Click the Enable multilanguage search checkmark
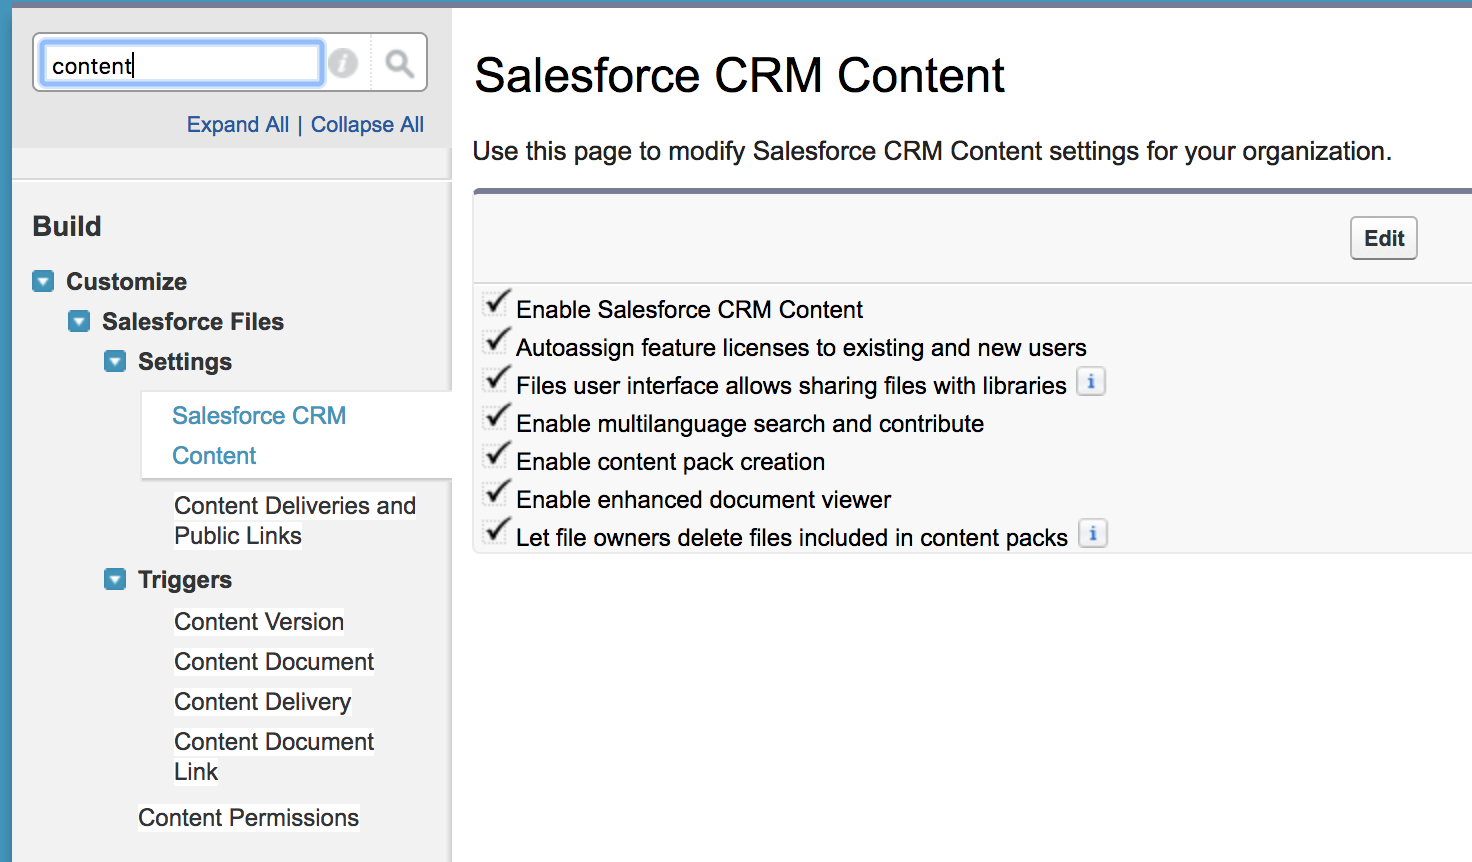Image resolution: width=1472 pixels, height=862 pixels. pos(497,418)
